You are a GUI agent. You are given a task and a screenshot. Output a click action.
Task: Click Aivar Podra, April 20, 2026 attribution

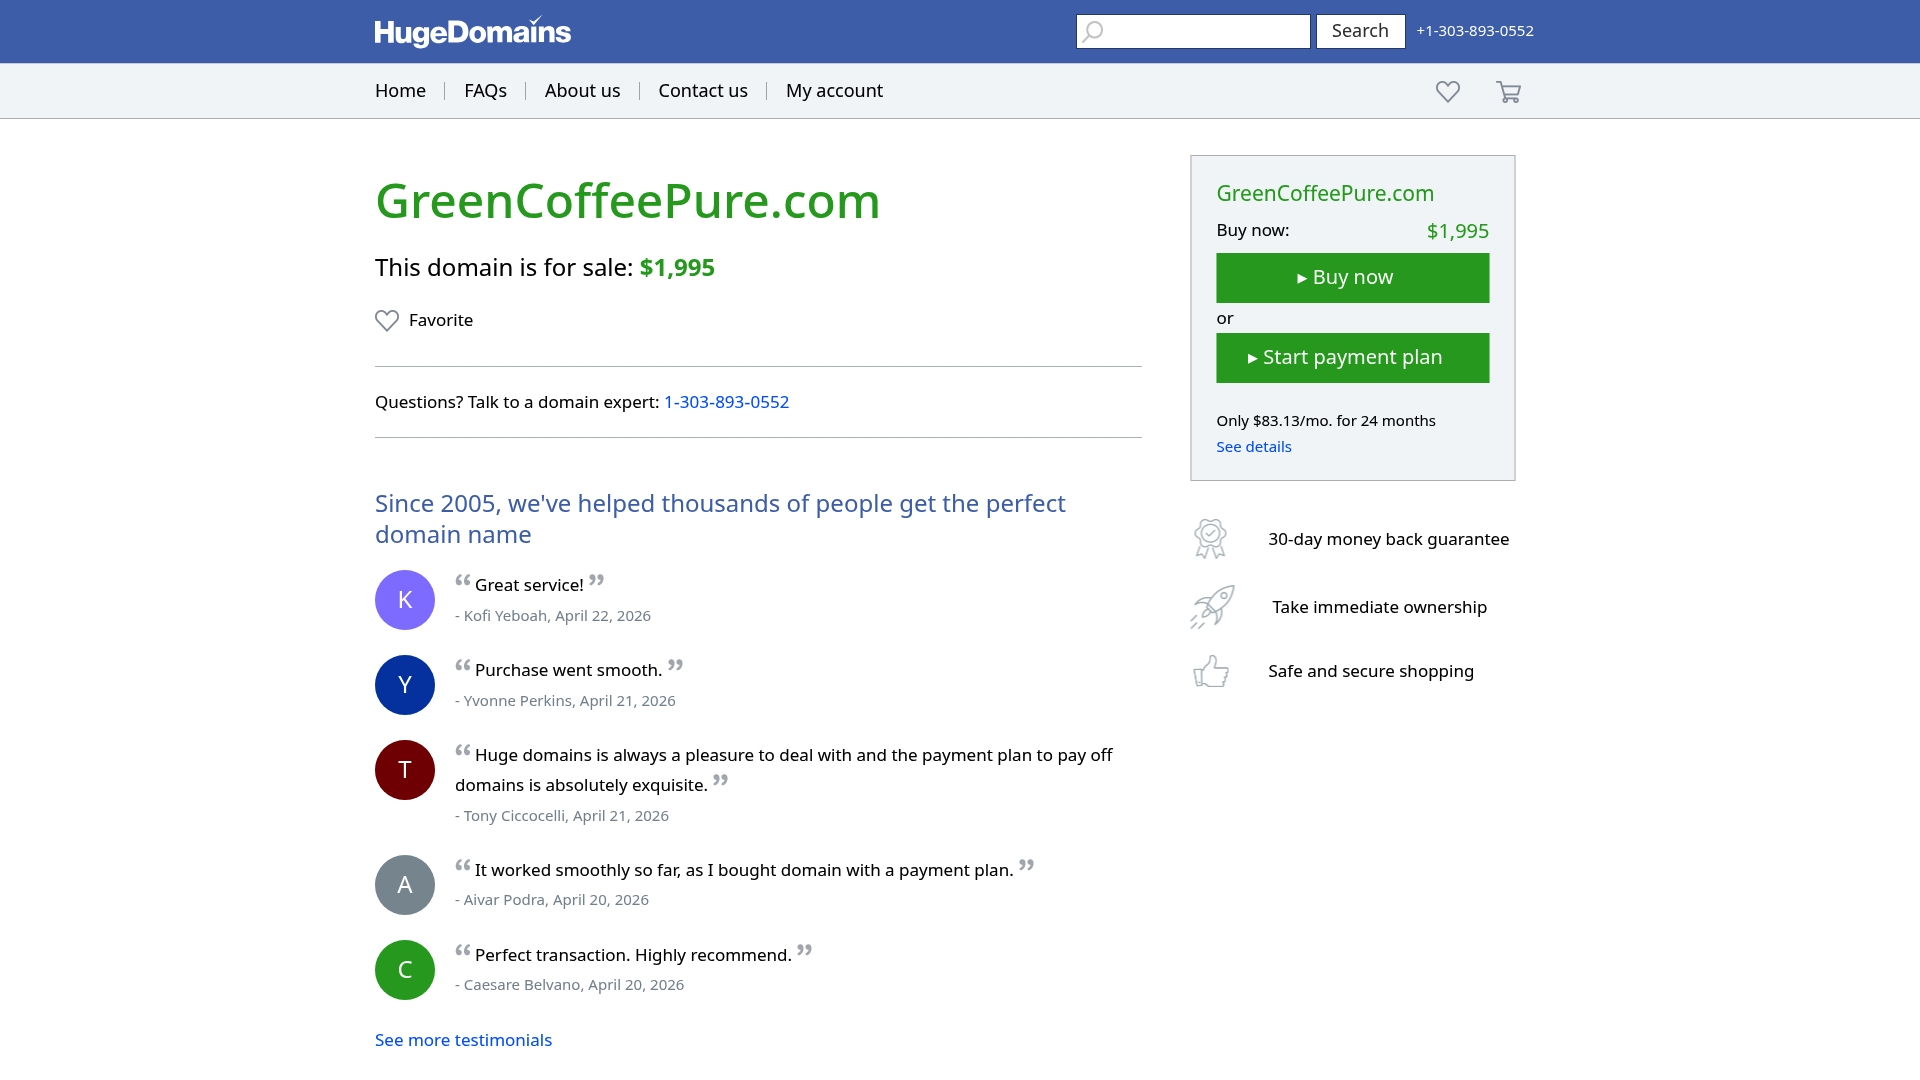tap(552, 900)
